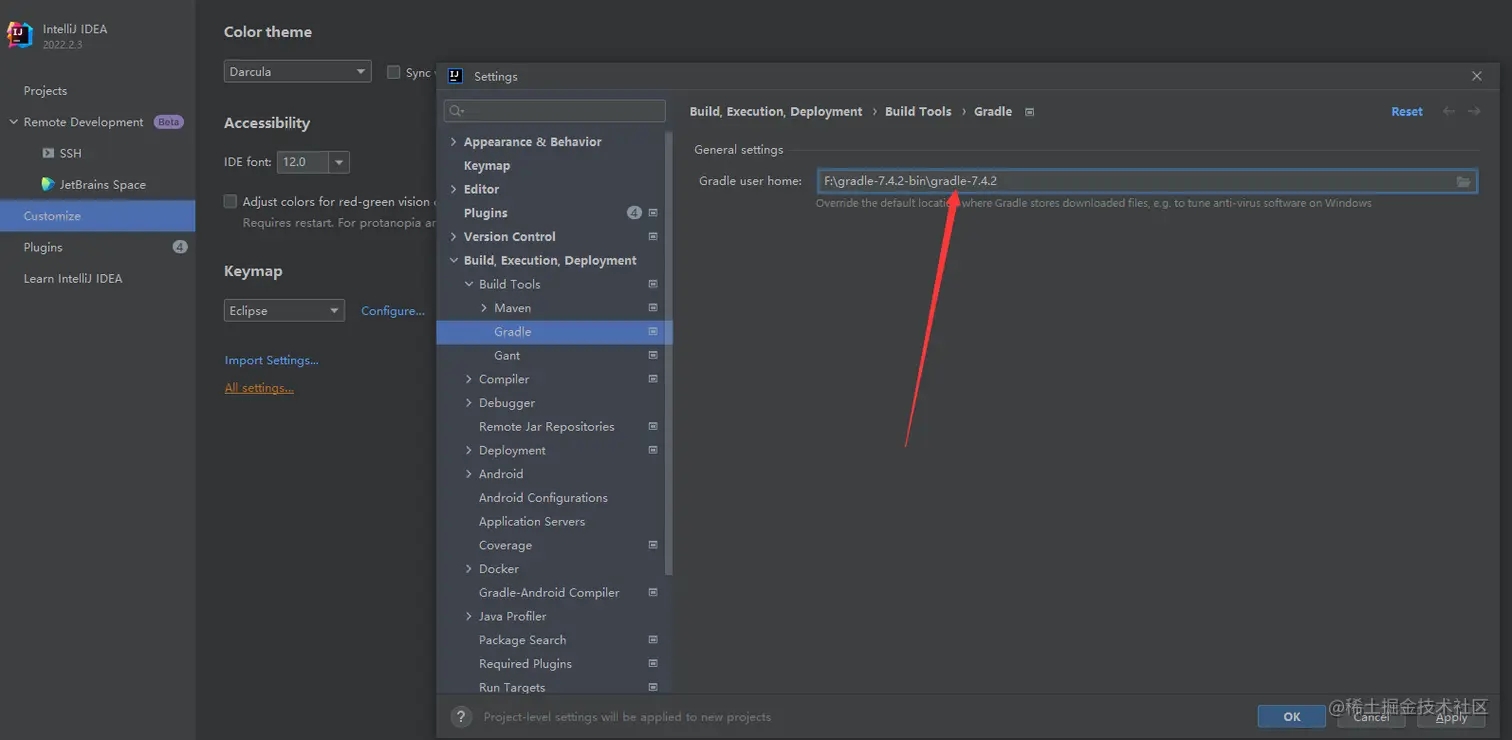Click the Apply button
Viewport: 1512px width, 740px height.
point(1451,716)
